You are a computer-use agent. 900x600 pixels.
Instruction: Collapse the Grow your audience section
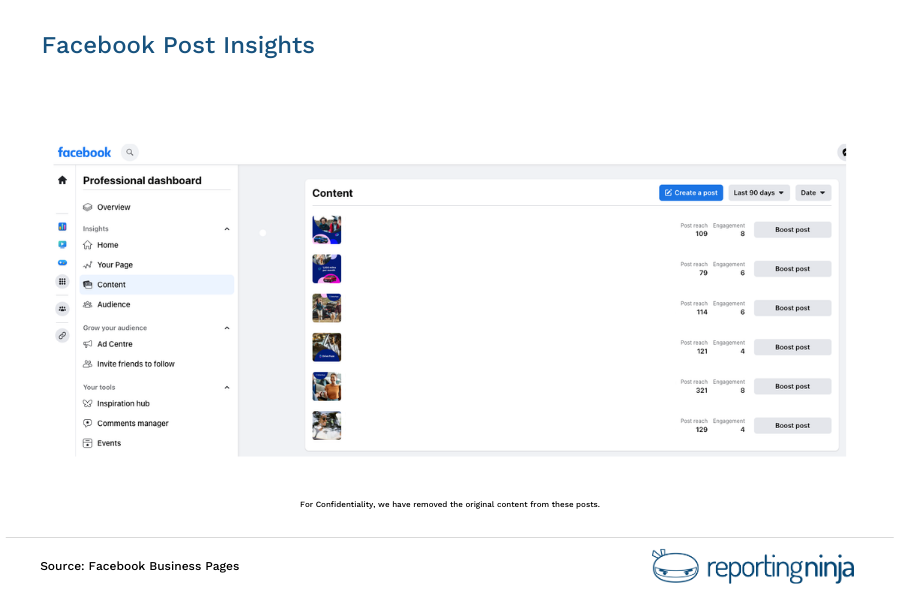(x=227, y=327)
